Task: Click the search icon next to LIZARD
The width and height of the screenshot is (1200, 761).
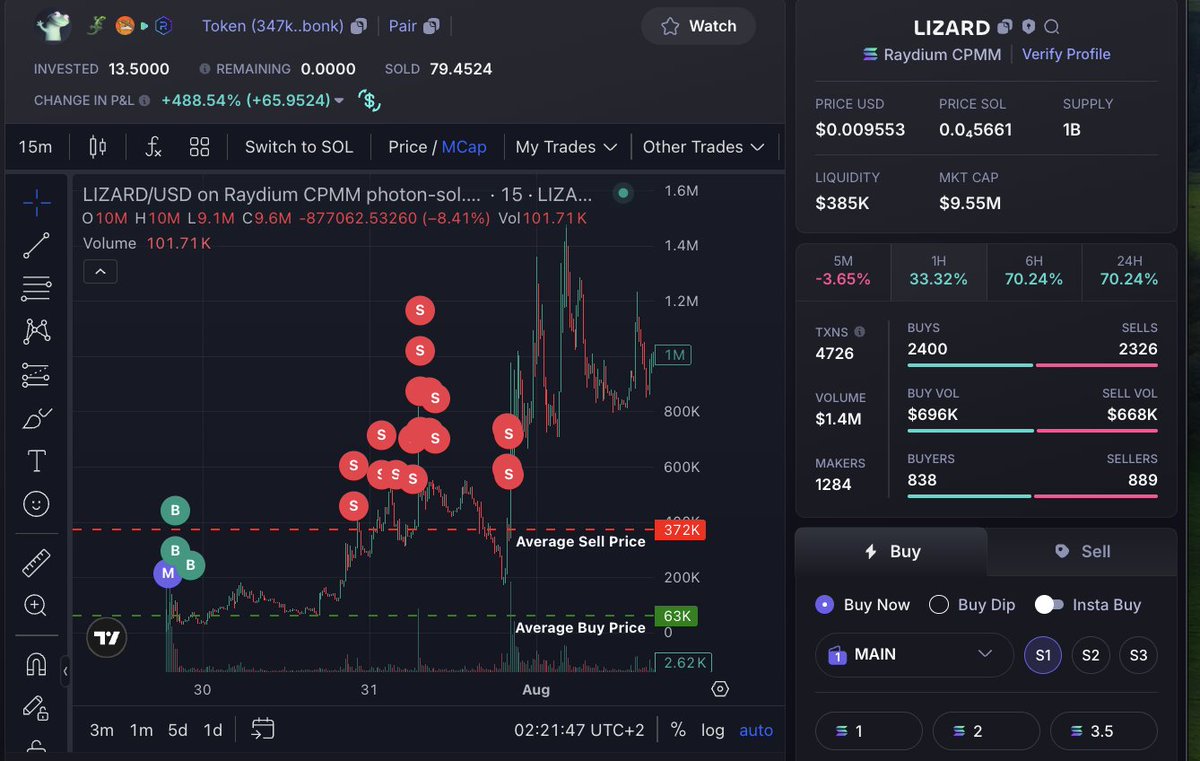Action: pyautogui.click(x=1052, y=27)
